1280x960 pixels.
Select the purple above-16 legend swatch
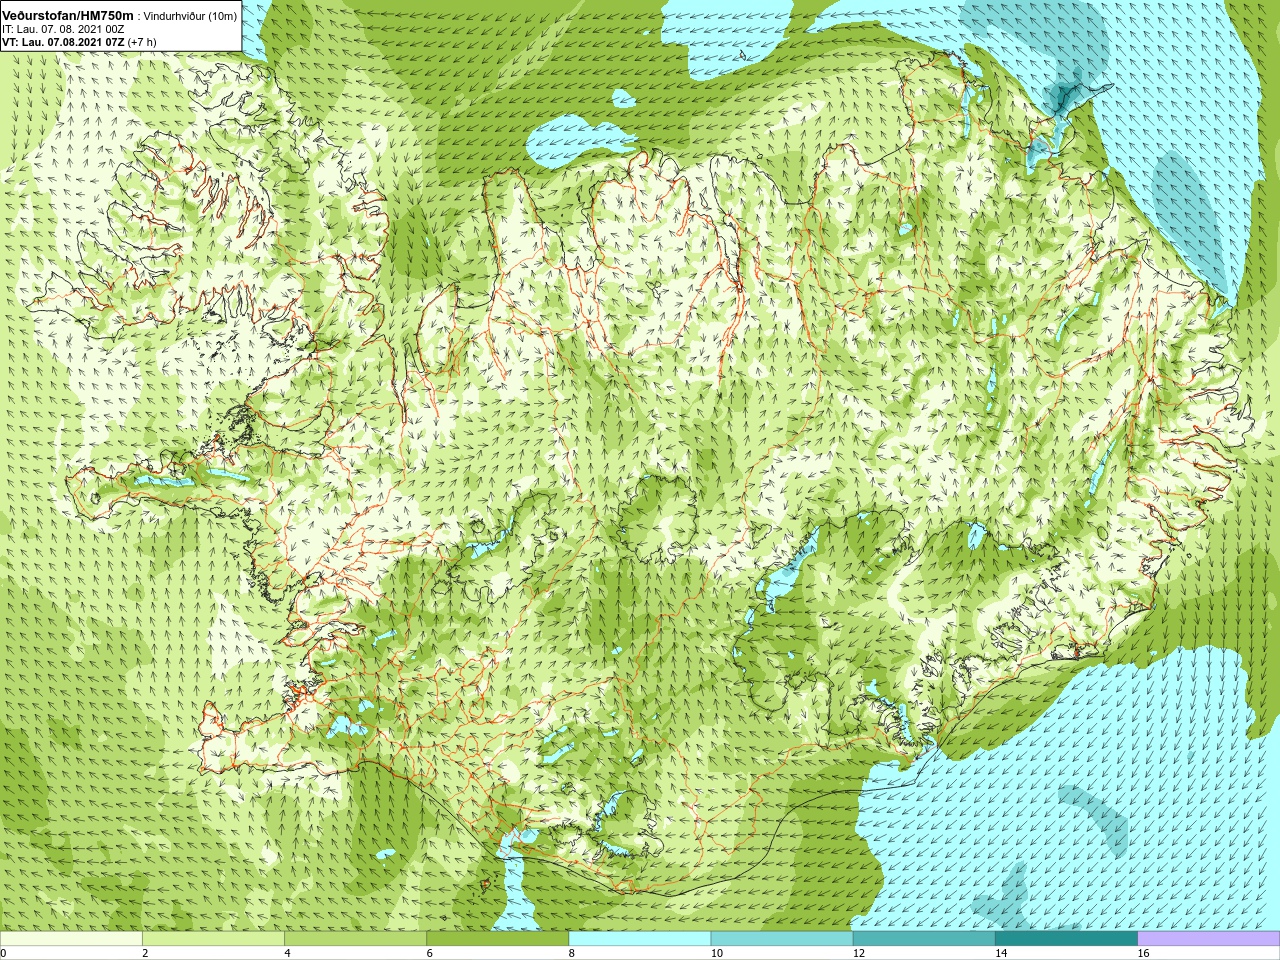tap(1209, 939)
